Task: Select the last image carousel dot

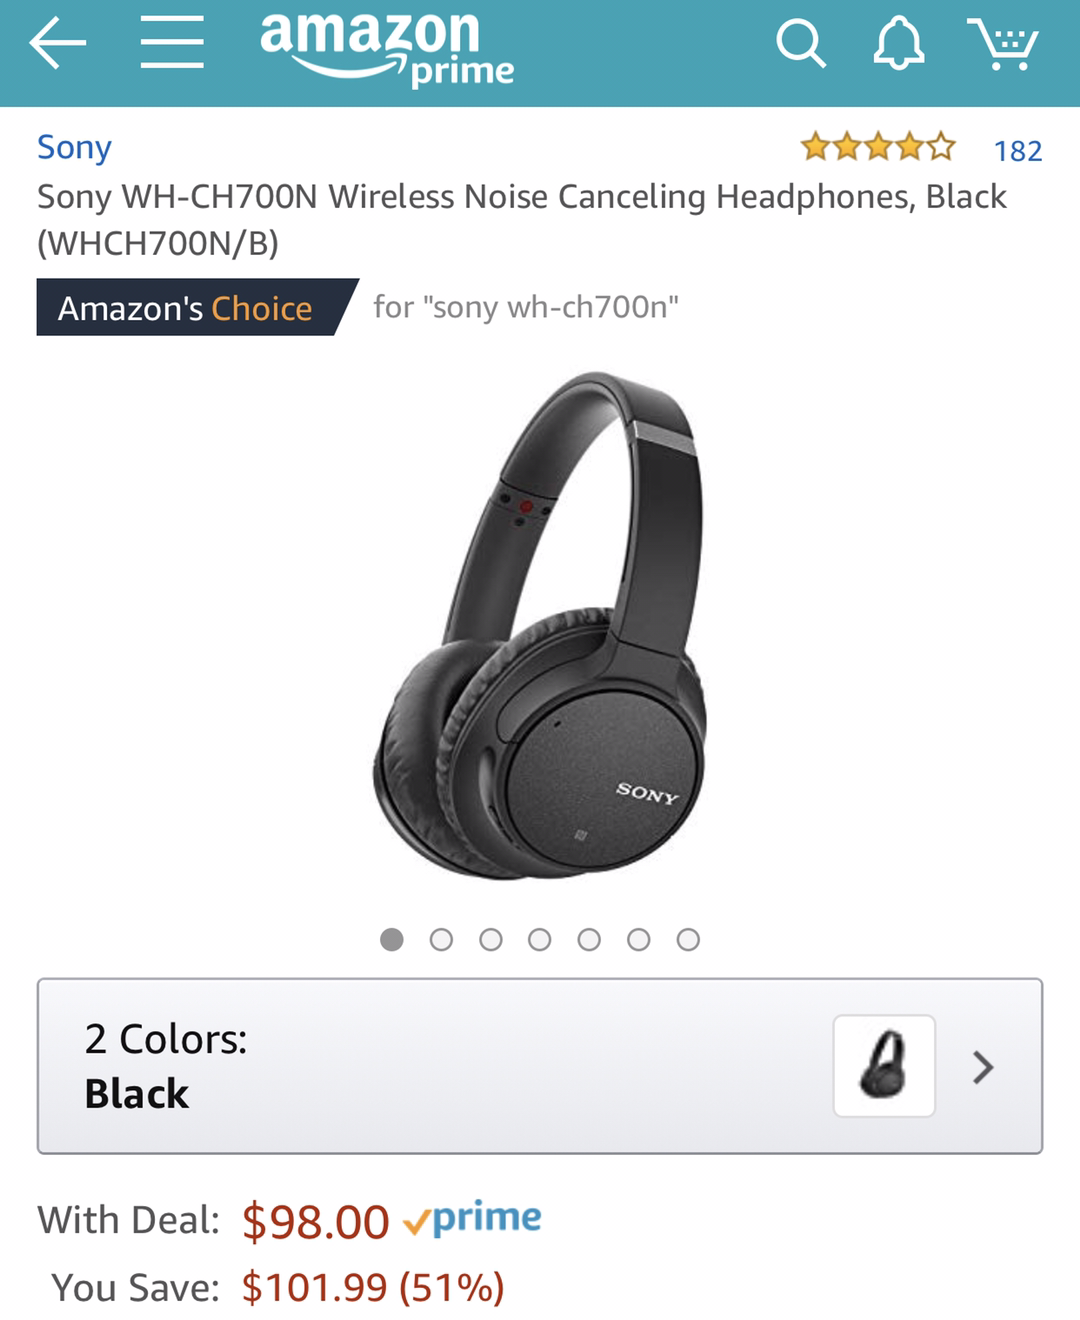Action: [688, 939]
